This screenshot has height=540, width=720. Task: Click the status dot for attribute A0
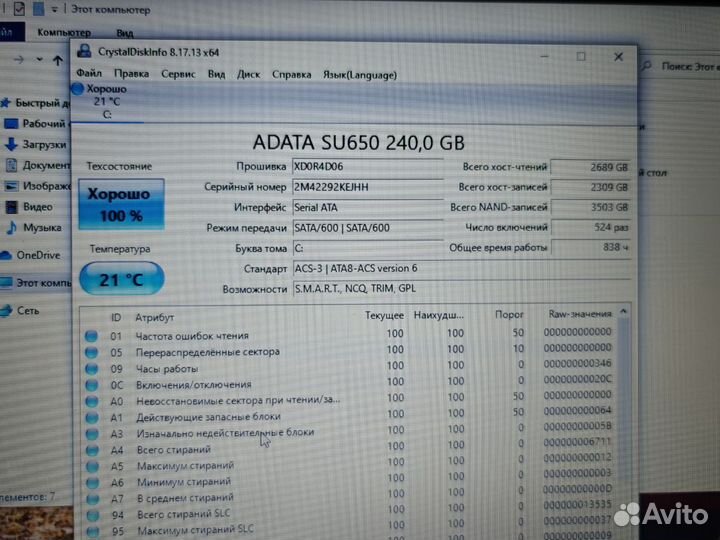pos(92,401)
